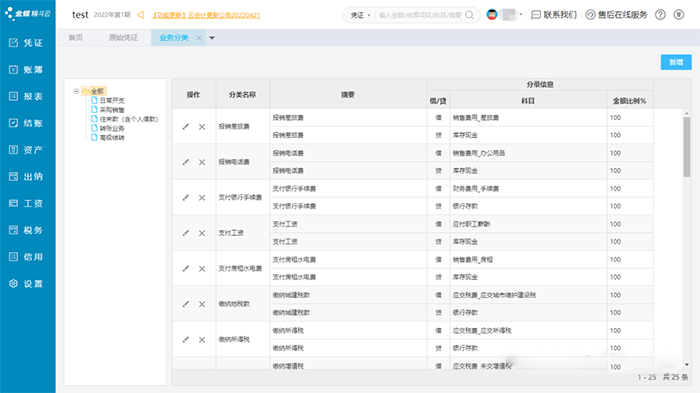
Task: Edit the 缴纳所得税 category
Action: click(x=186, y=339)
